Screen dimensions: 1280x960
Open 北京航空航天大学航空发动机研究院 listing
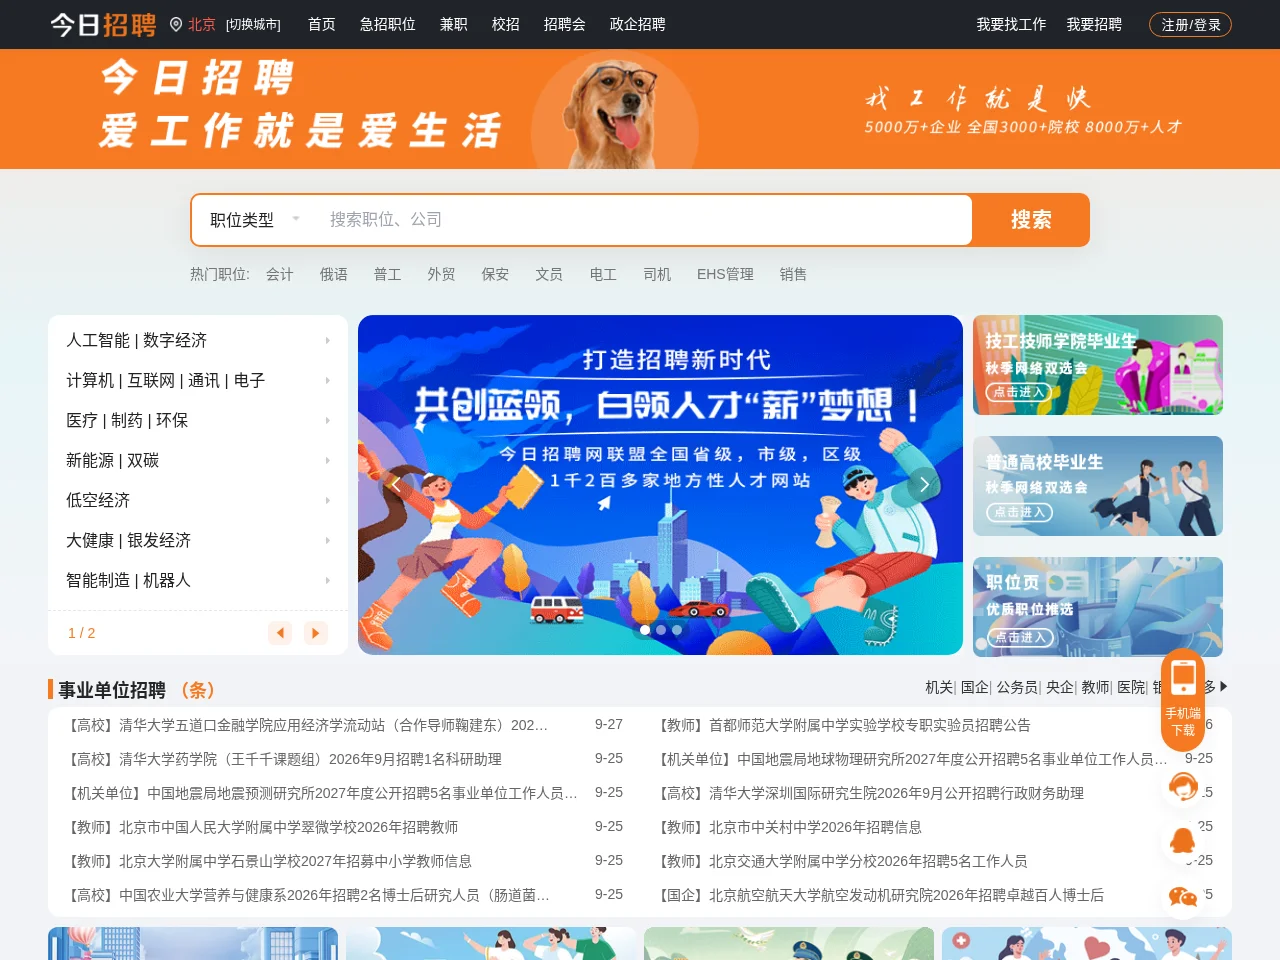click(x=879, y=895)
